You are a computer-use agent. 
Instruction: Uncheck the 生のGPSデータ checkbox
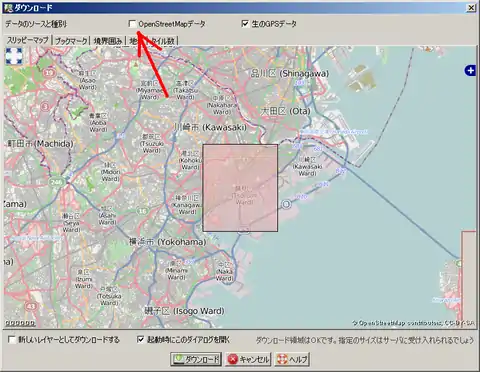(245, 24)
